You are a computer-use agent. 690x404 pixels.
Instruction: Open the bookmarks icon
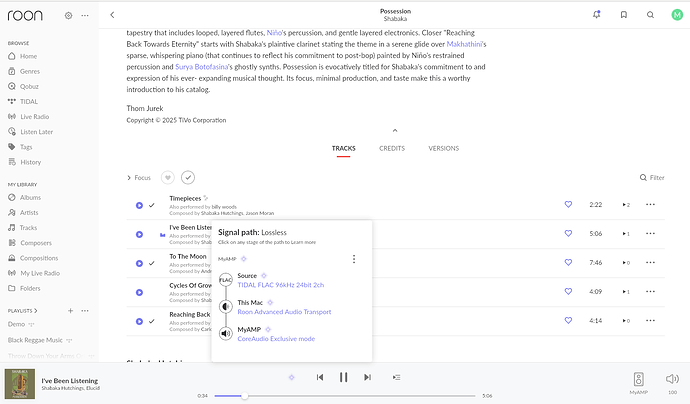coord(624,15)
